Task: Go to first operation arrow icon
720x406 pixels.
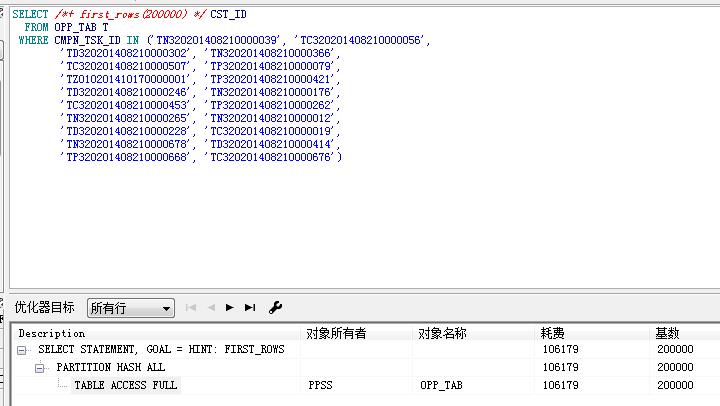Action: 191,308
